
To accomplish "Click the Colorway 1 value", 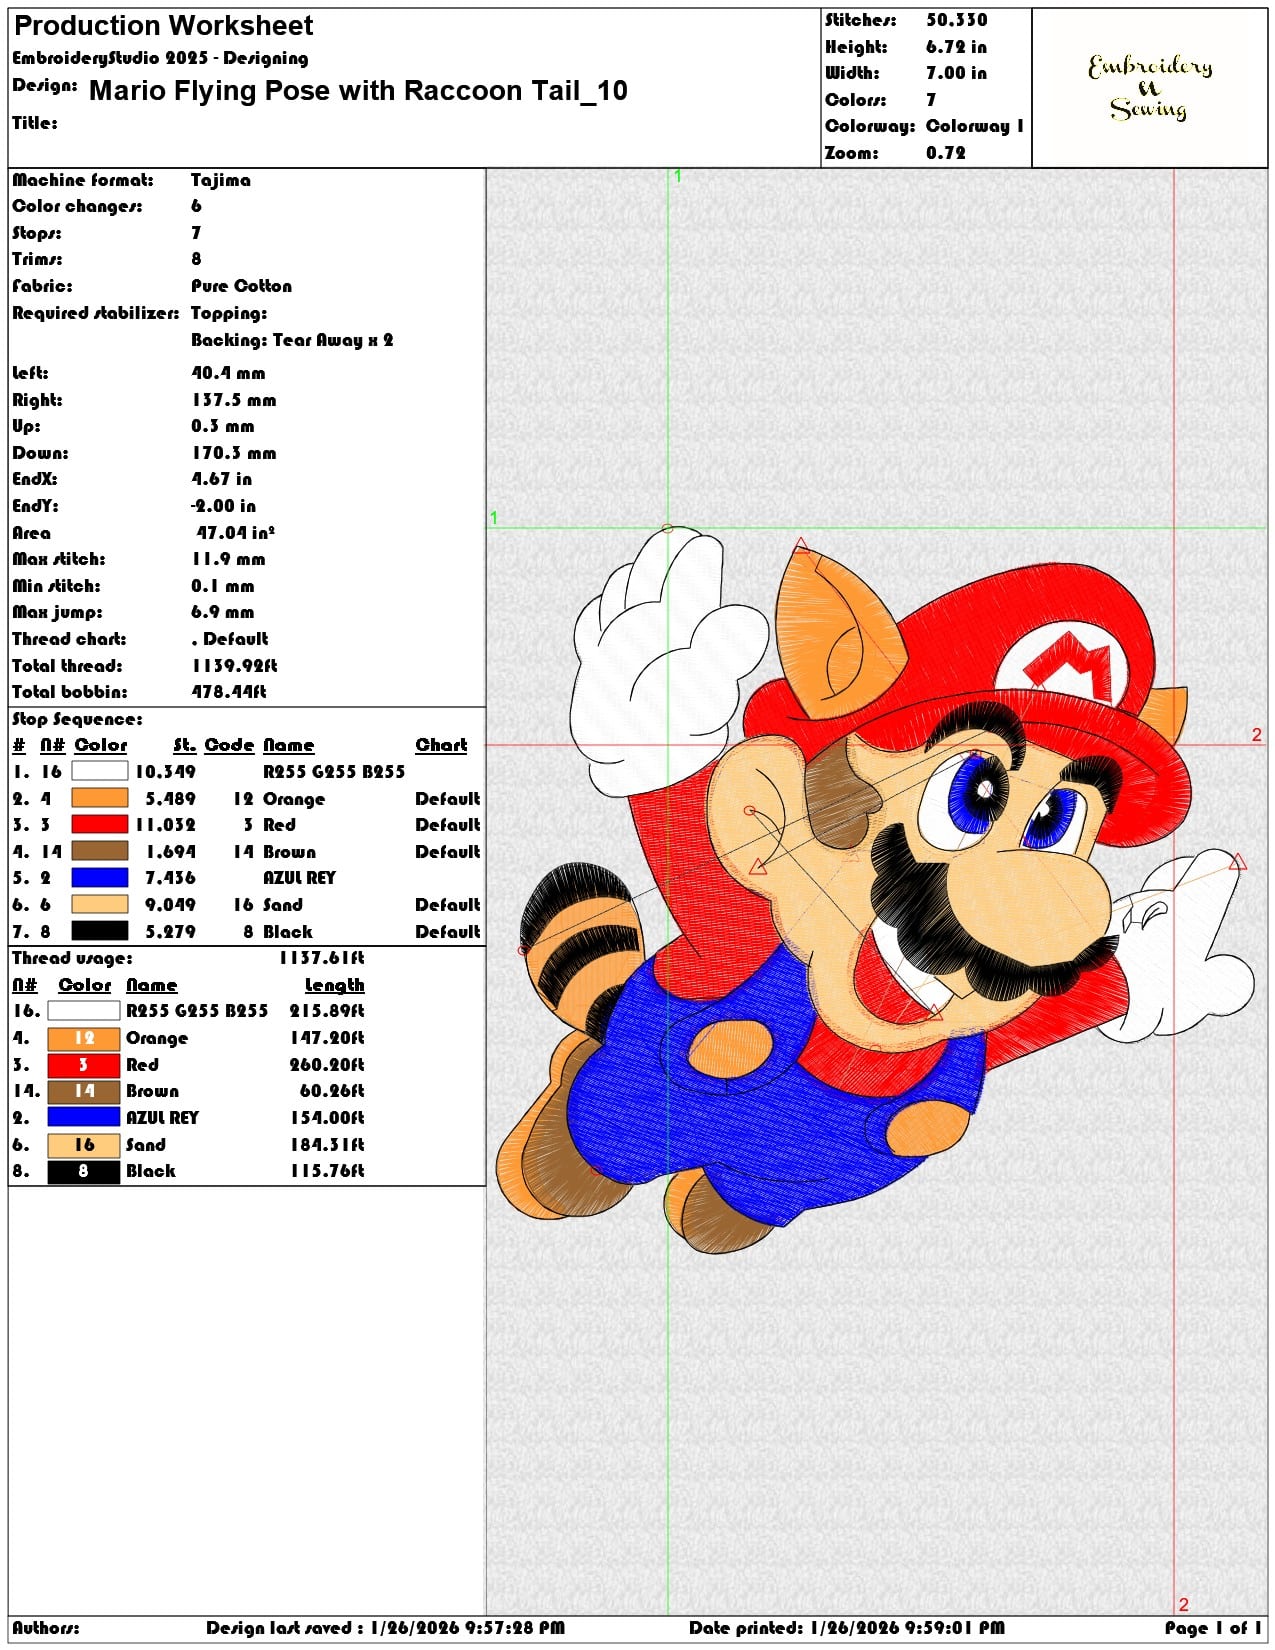I will (x=974, y=126).
